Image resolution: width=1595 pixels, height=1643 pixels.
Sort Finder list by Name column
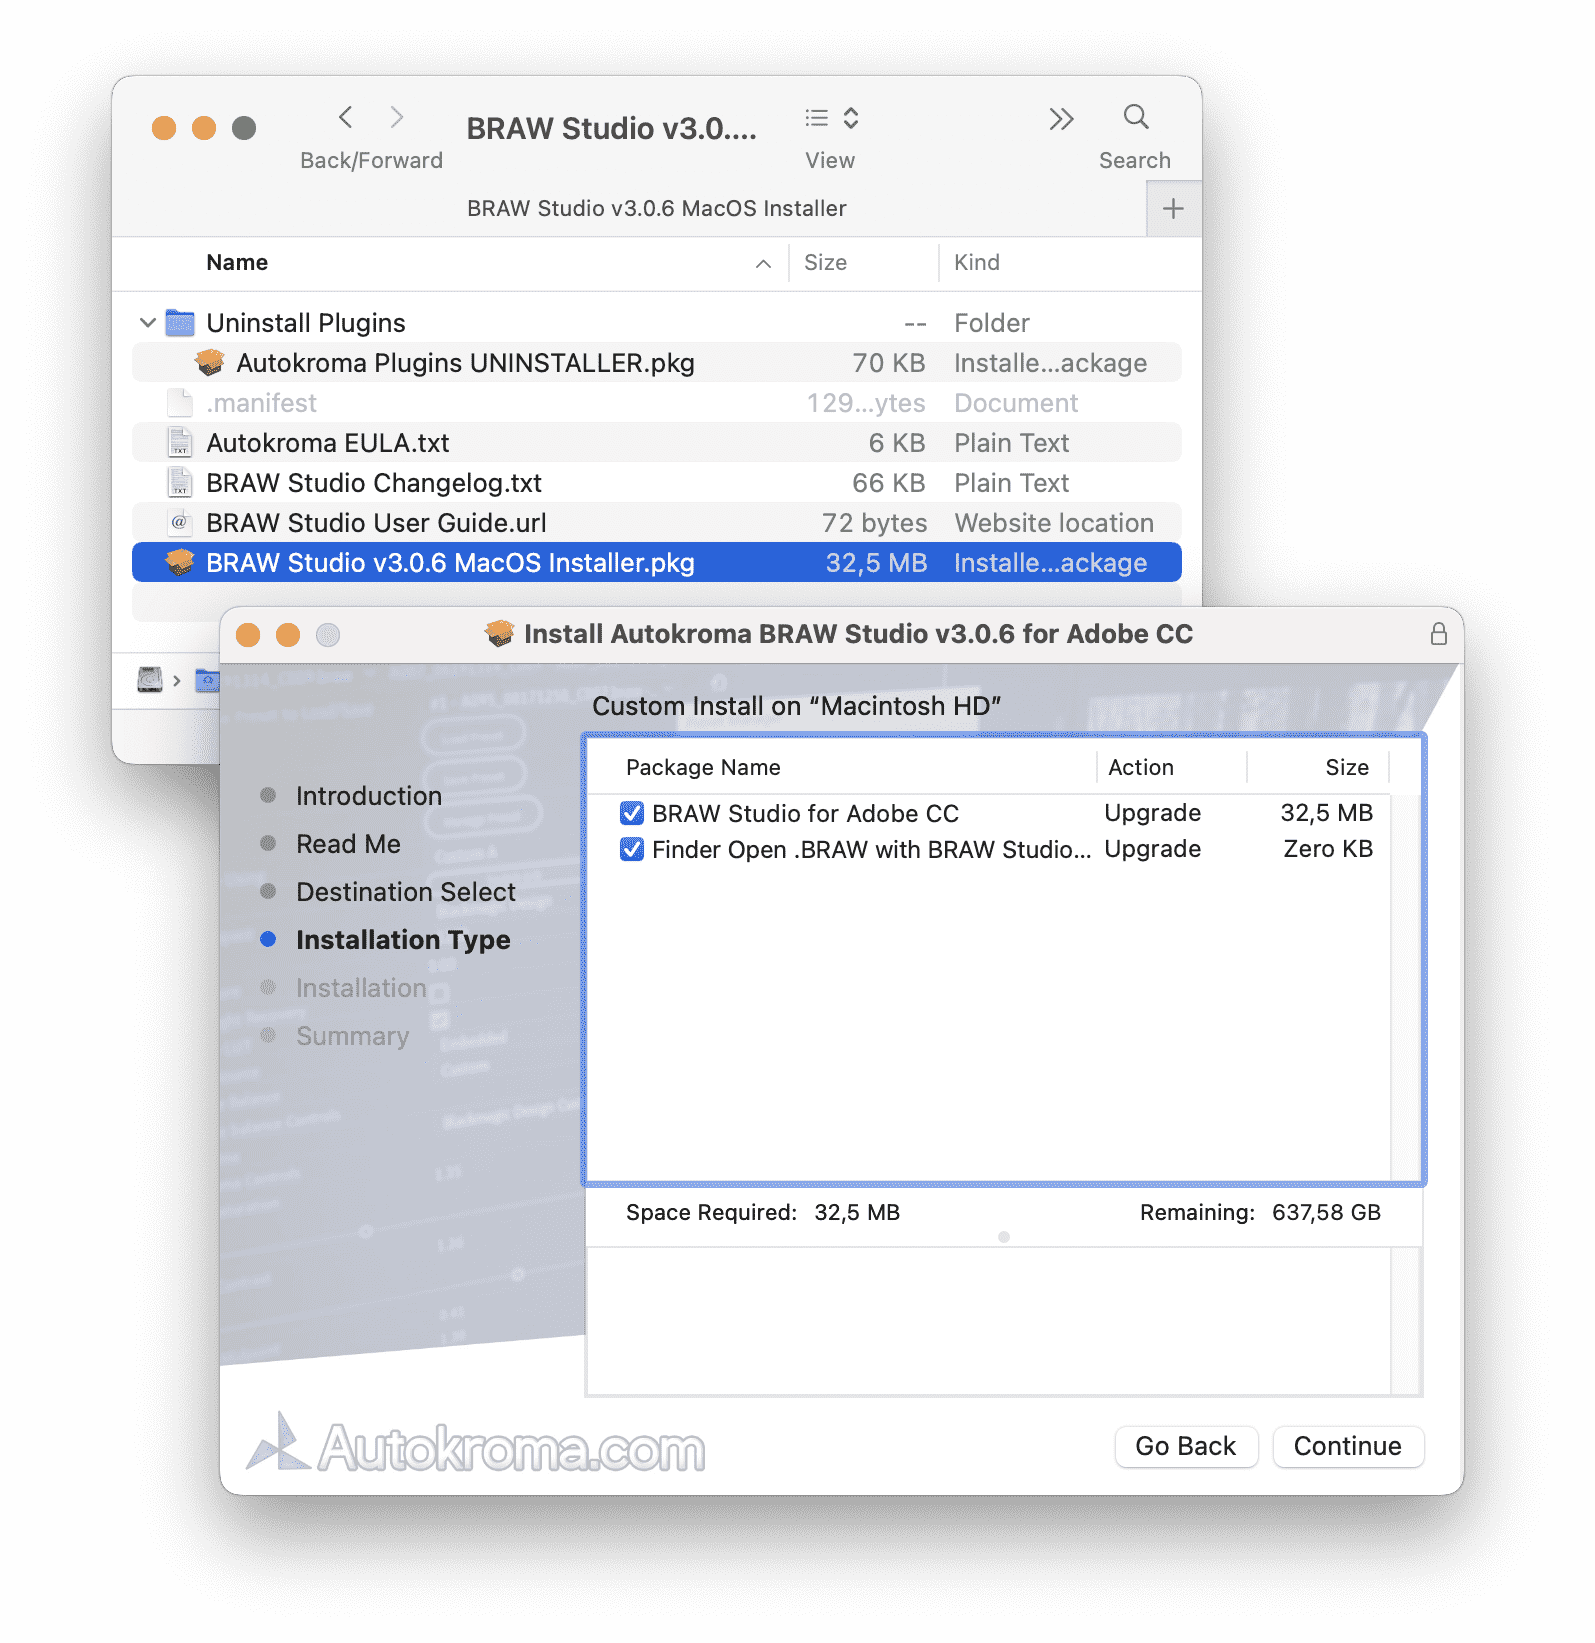coord(237,262)
